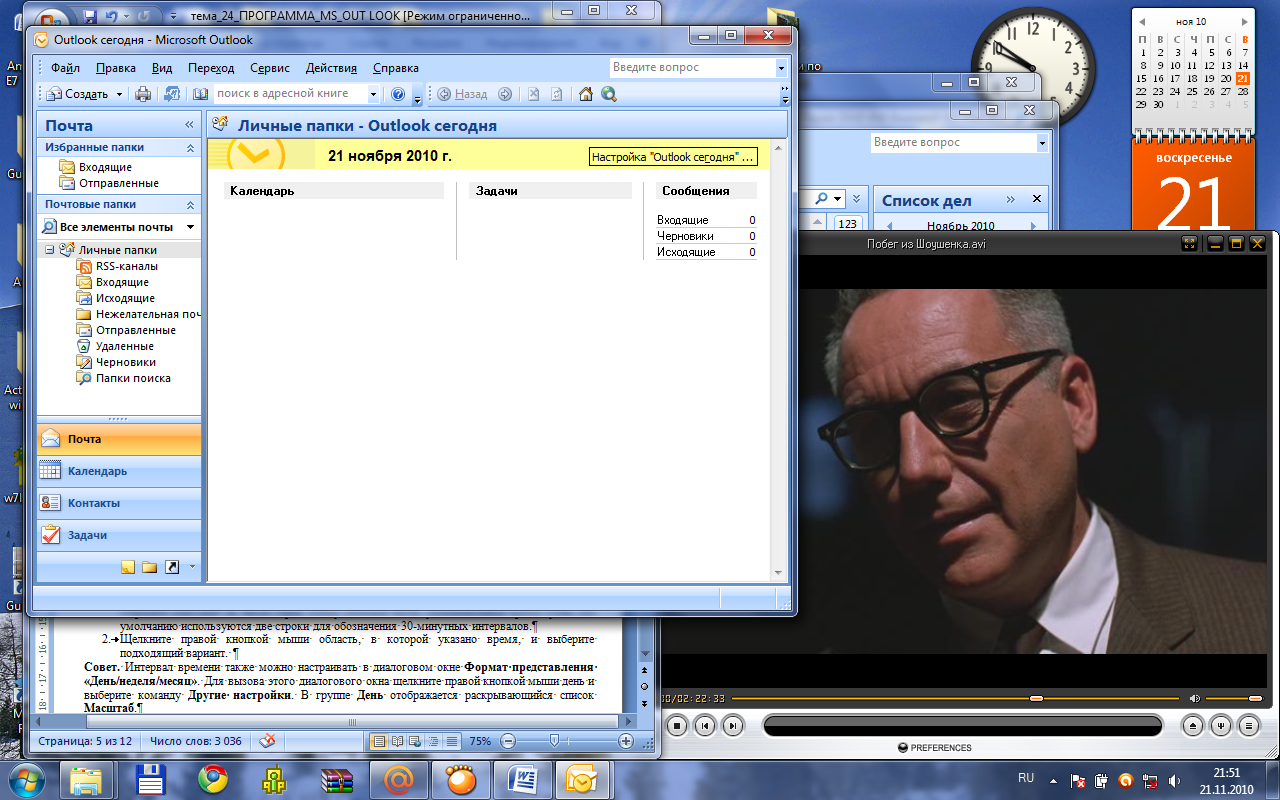This screenshot has height=800, width=1280.
Task: Click the Входящие link under Сообщения
Action: point(683,220)
